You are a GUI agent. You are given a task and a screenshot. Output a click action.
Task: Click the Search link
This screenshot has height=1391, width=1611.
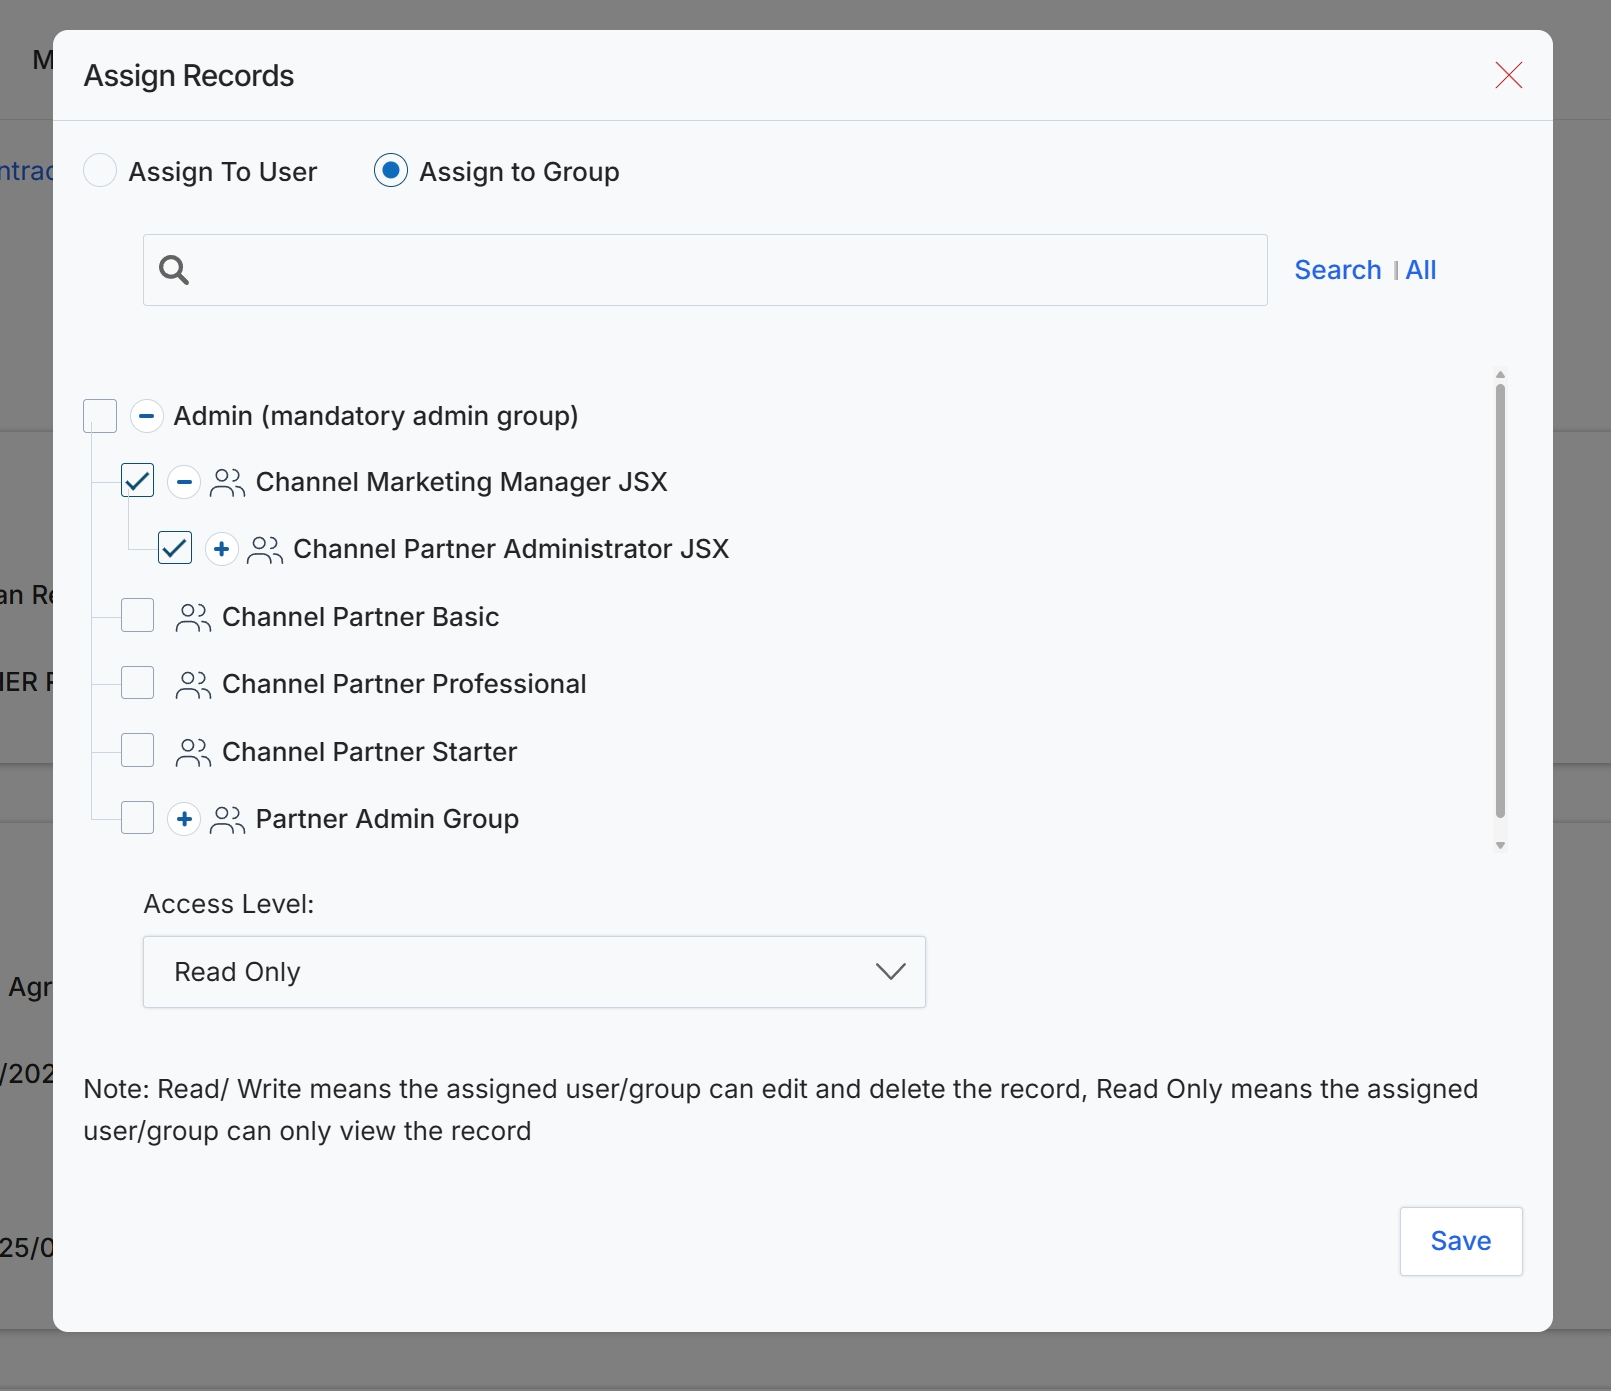[x=1337, y=270]
